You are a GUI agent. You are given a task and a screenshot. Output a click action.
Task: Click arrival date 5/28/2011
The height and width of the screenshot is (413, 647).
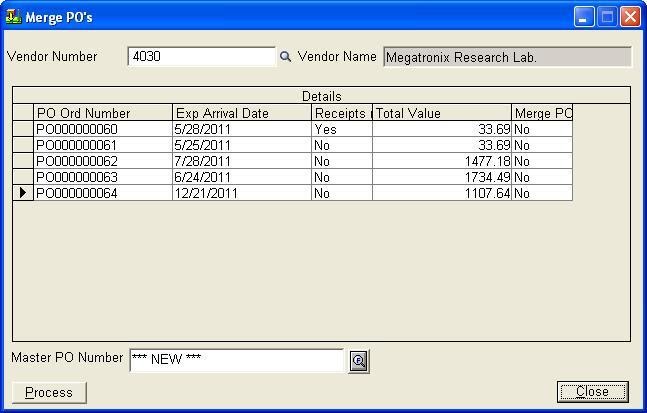point(242,129)
